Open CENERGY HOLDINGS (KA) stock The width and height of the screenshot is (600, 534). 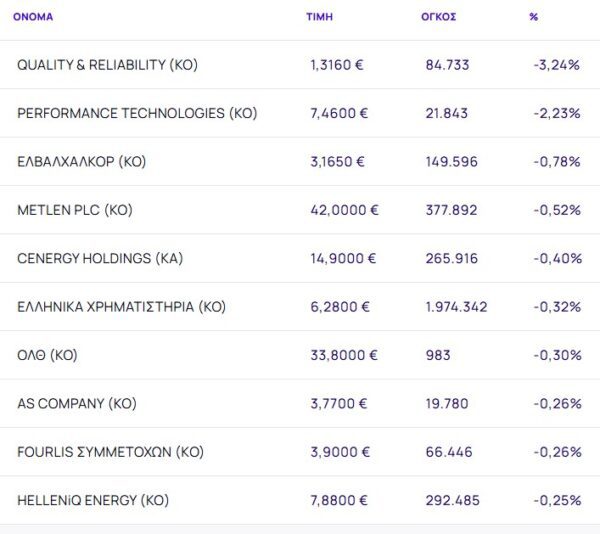coord(100,258)
